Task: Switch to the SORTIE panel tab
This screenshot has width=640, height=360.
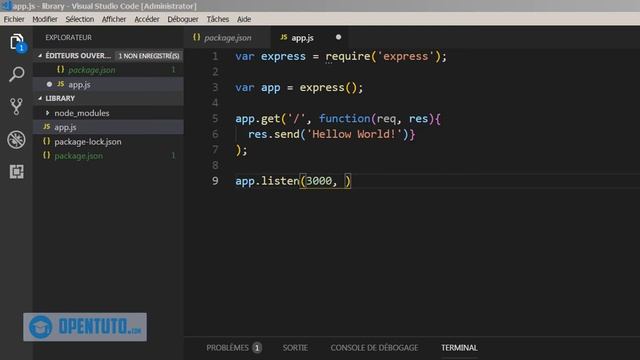Action: coord(295,348)
